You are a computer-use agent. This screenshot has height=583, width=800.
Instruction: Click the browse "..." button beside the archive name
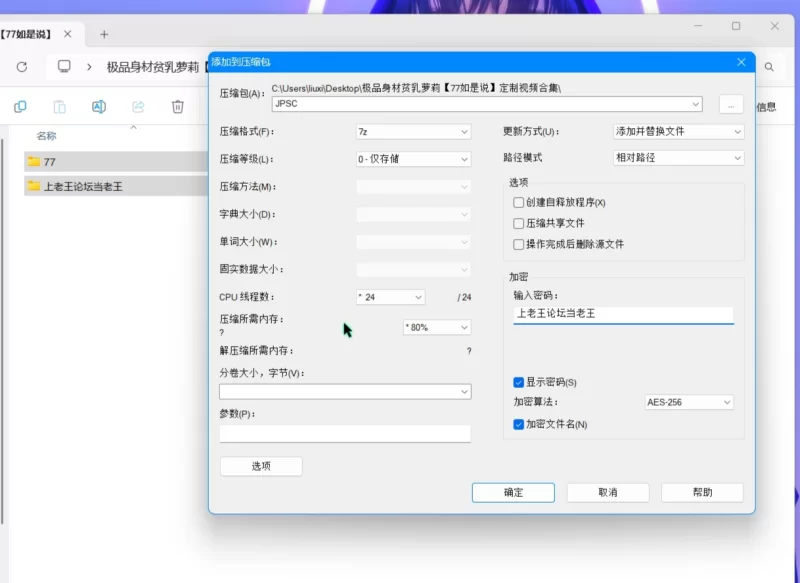coord(731,105)
